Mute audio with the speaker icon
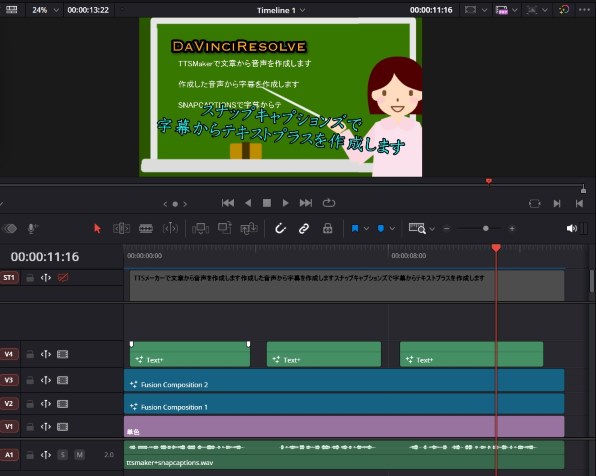 pyautogui.click(x=571, y=228)
